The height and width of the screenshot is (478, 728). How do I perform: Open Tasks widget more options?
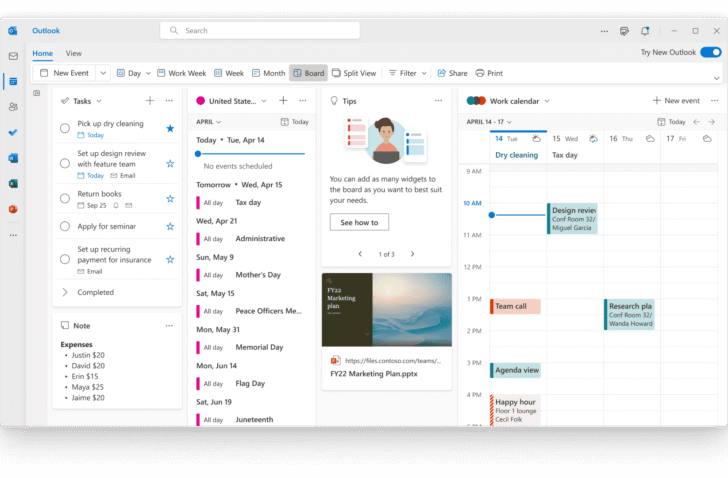point(169,101)
